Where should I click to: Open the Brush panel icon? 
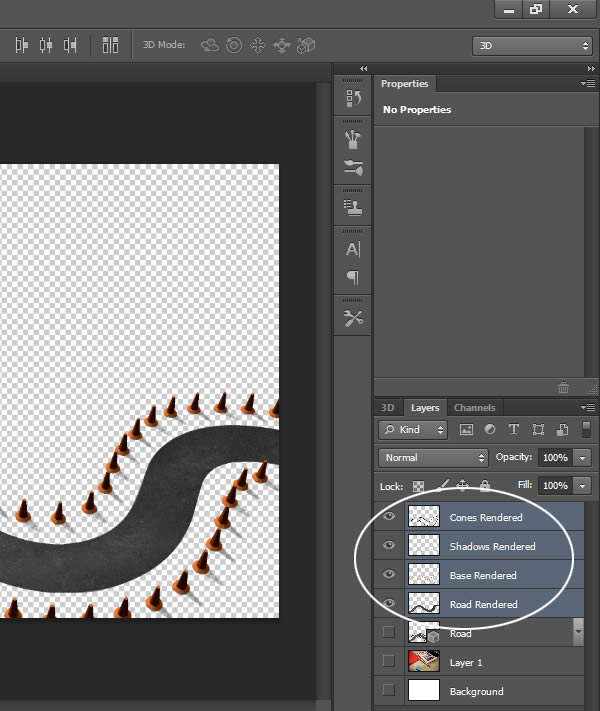(x=353, y=140)
